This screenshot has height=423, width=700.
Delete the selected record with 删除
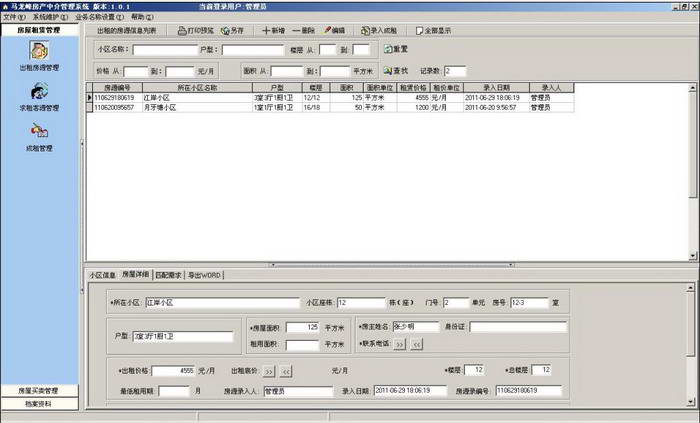point(305,31)
